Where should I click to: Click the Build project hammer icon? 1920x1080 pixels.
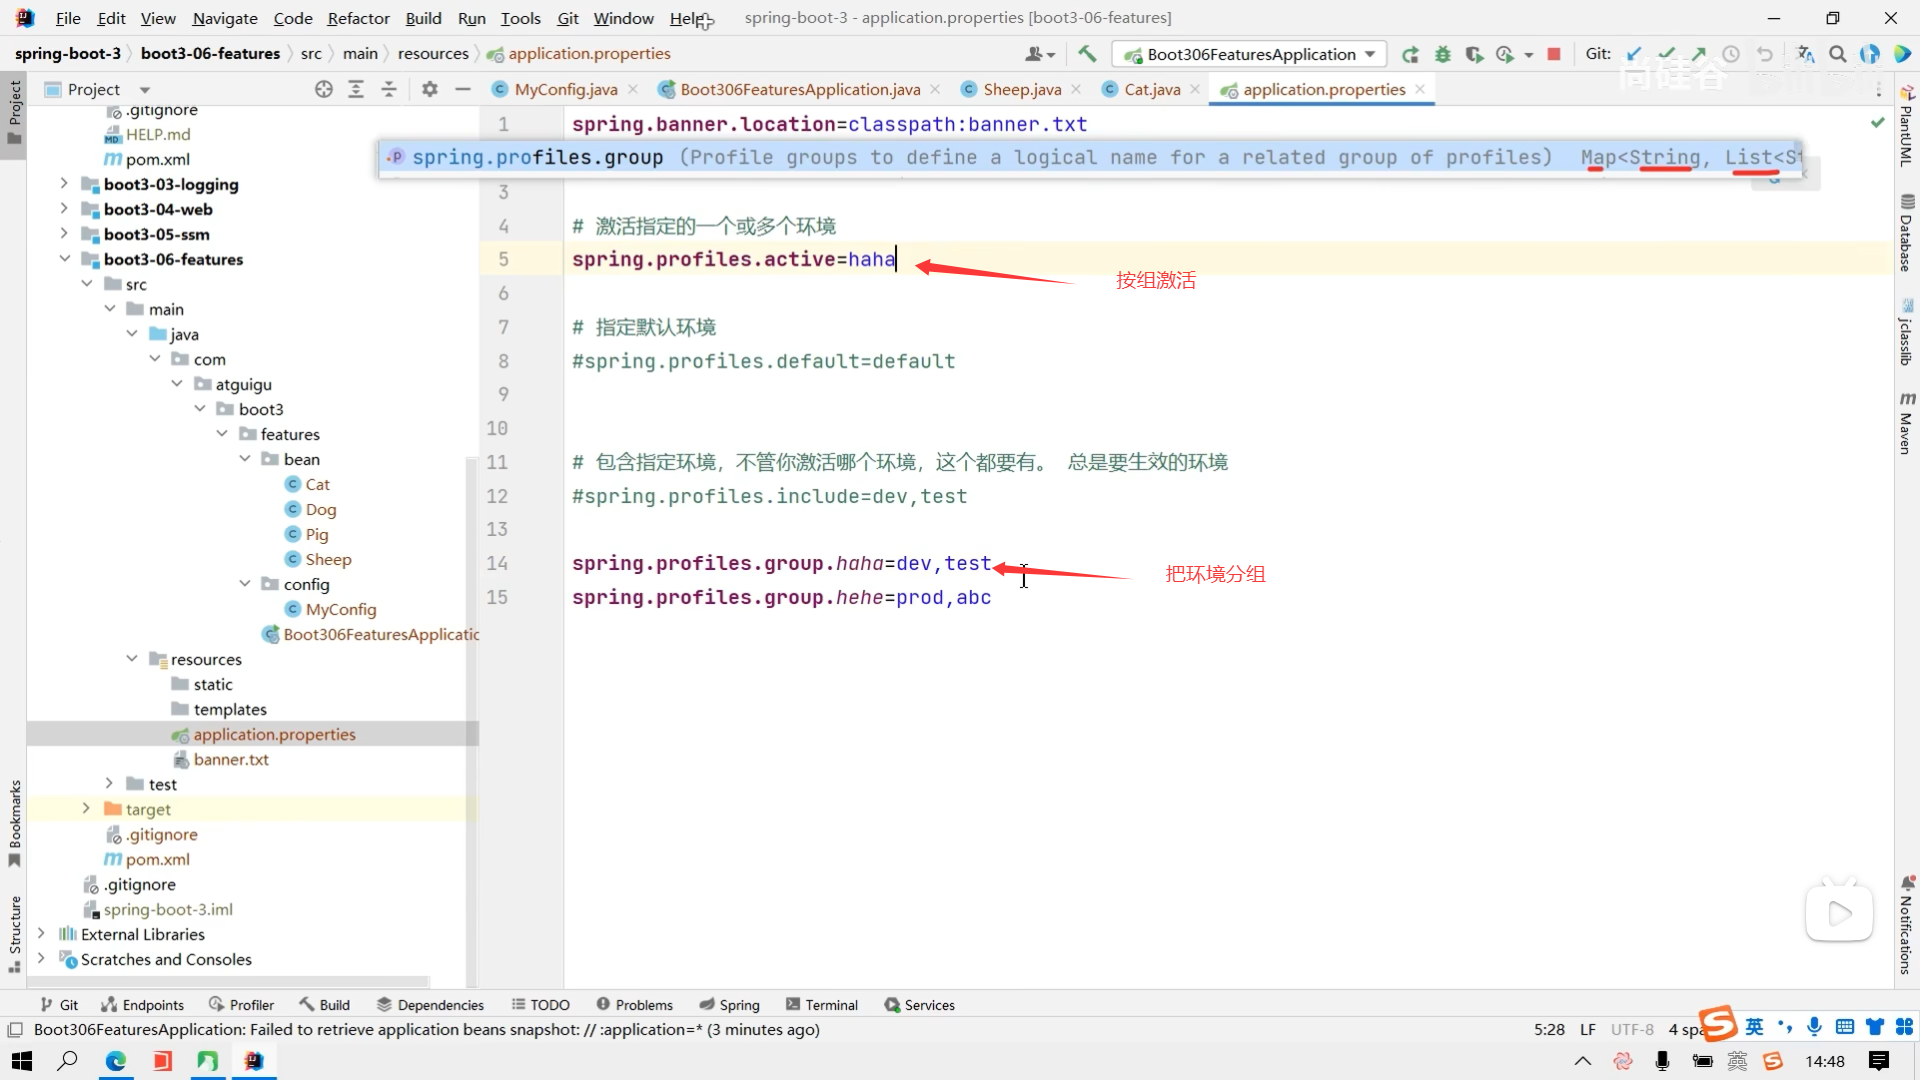[1087, 54]
